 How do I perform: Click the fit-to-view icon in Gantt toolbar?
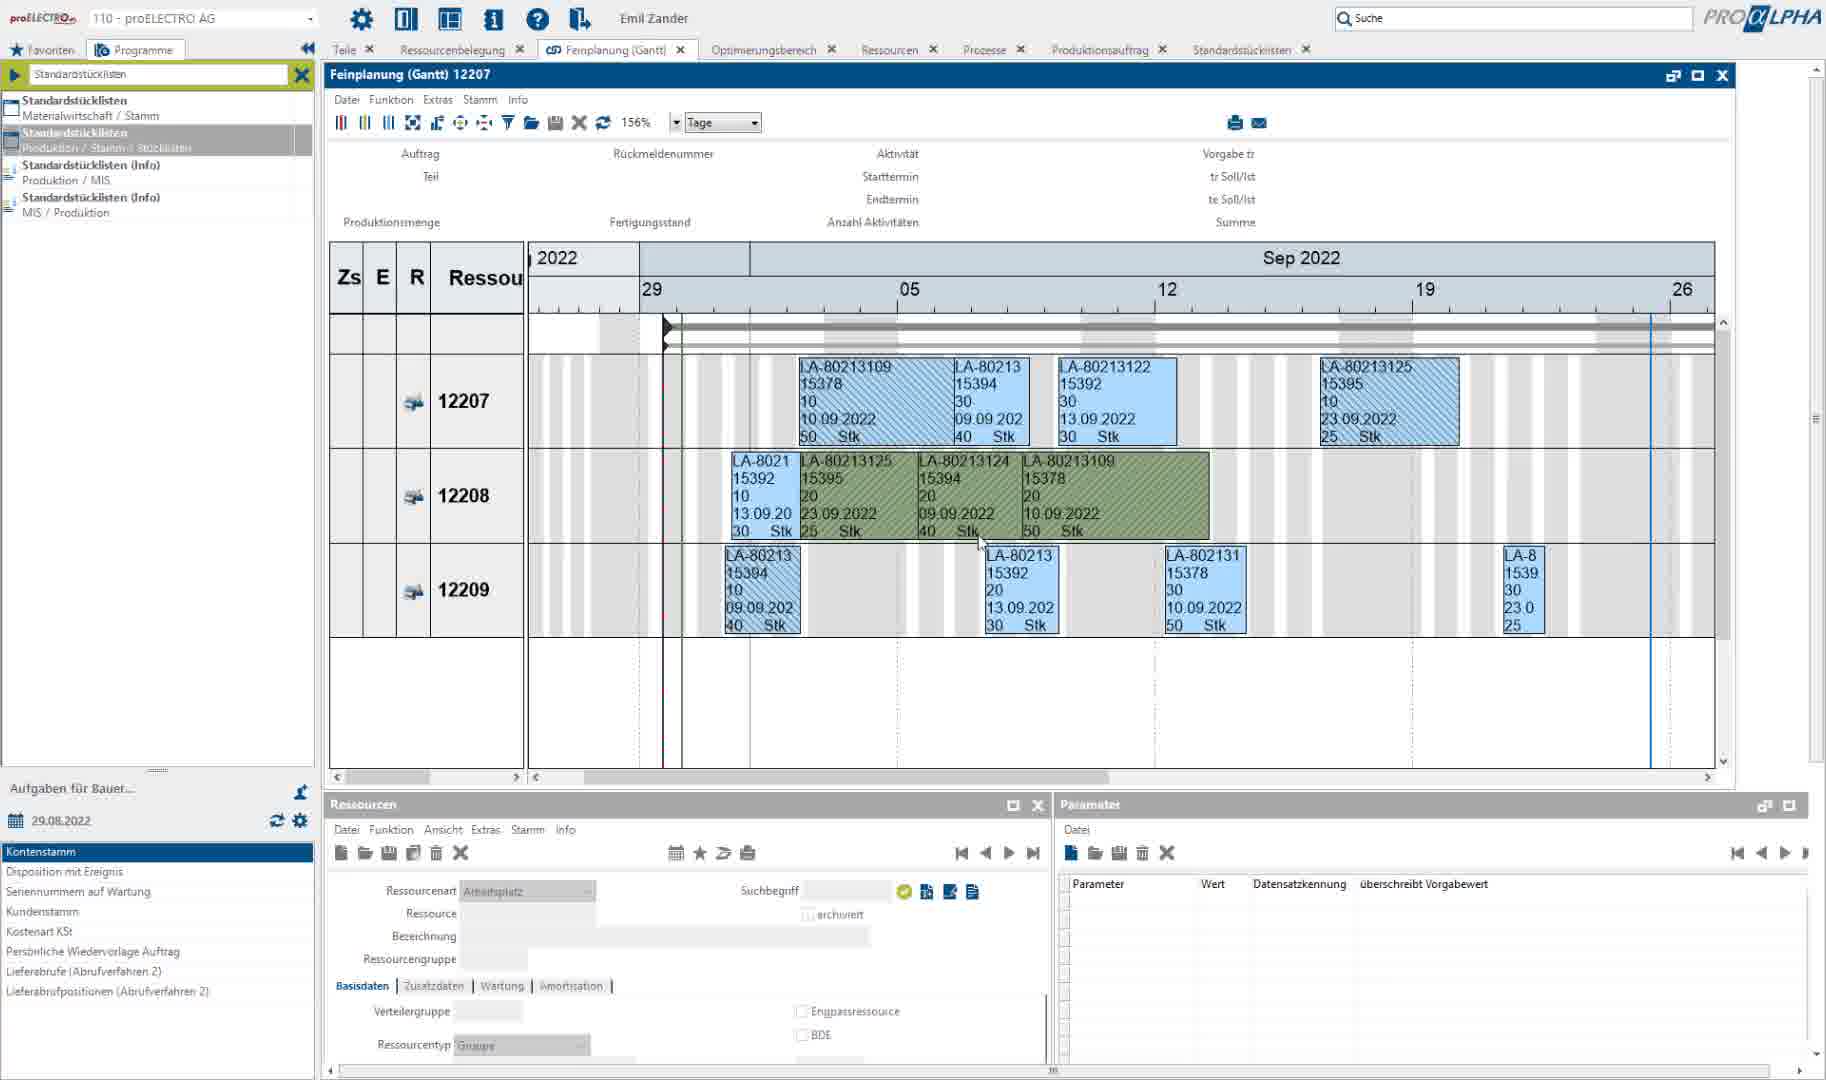[413, 123]
